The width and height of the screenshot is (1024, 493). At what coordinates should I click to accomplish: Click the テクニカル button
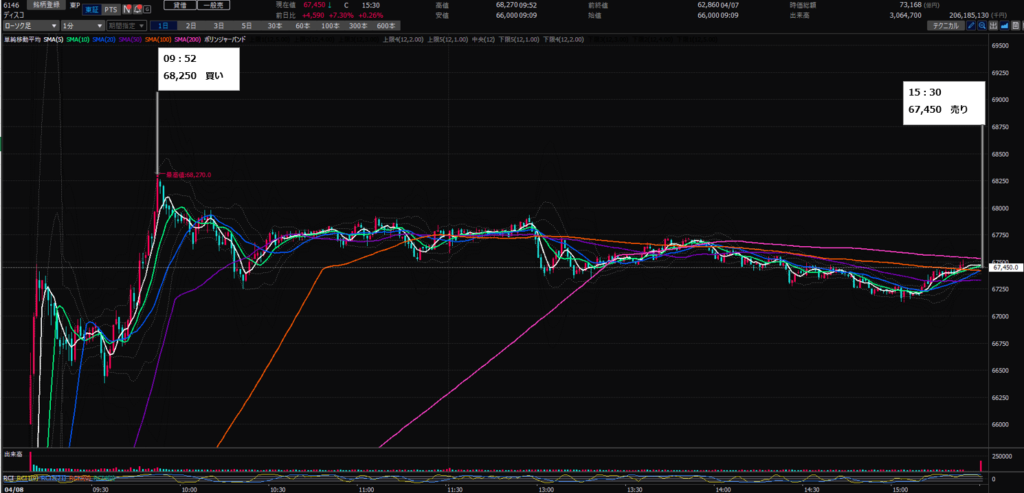[945, 25]
